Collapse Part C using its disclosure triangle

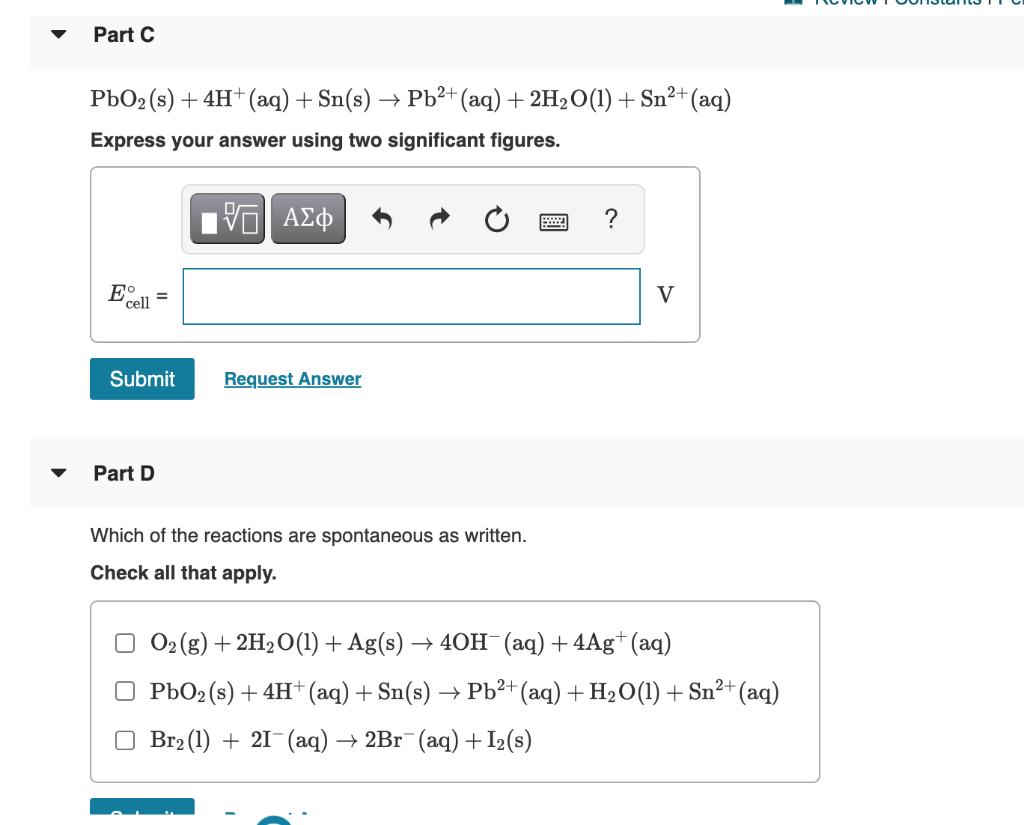[57, 33]
